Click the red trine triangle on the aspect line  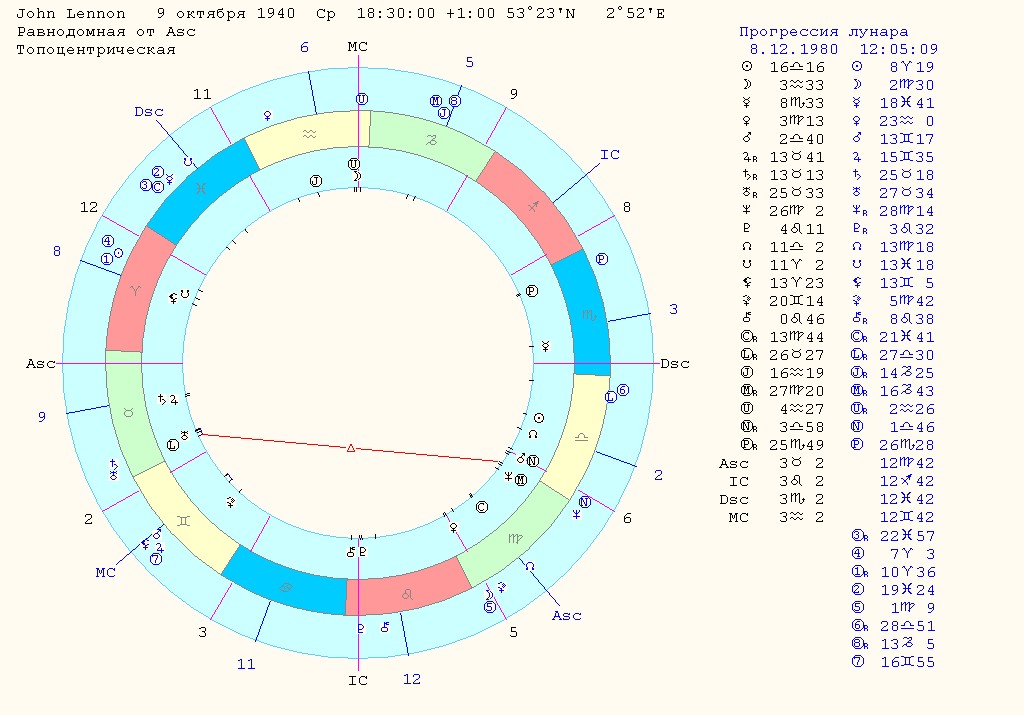coord(351,448)
